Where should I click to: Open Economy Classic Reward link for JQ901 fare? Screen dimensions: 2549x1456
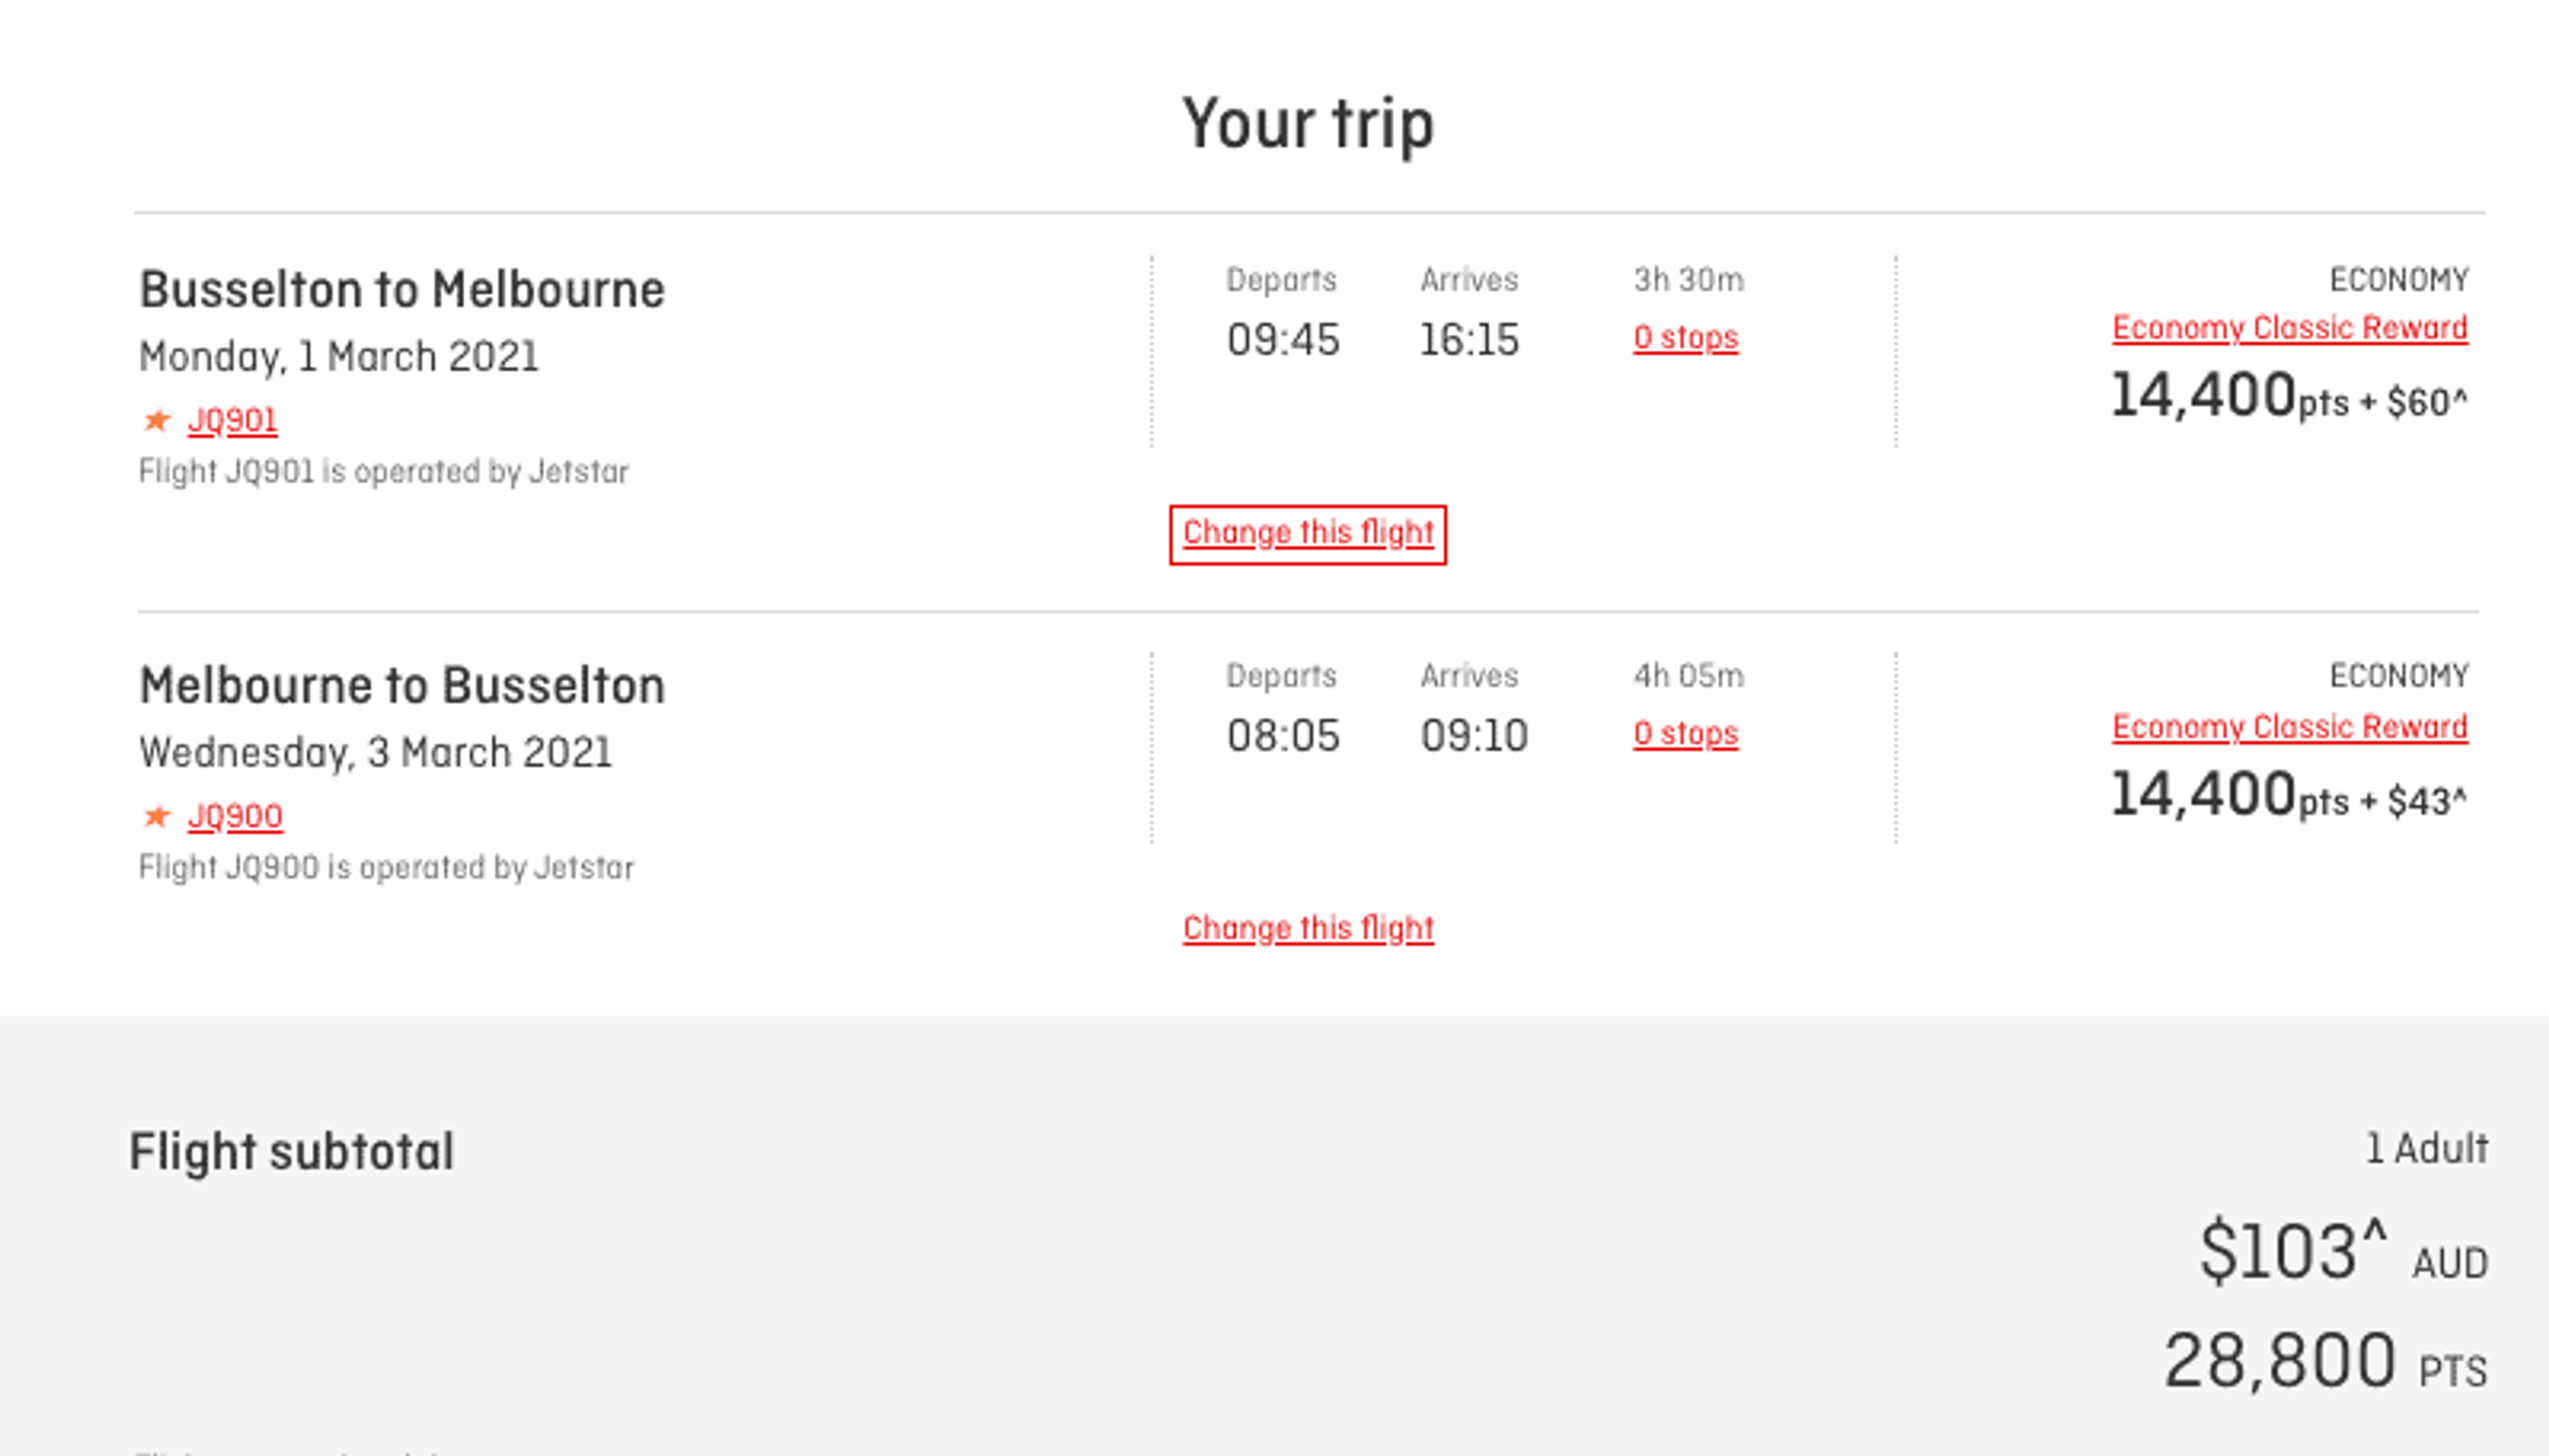coord(2289,328)
